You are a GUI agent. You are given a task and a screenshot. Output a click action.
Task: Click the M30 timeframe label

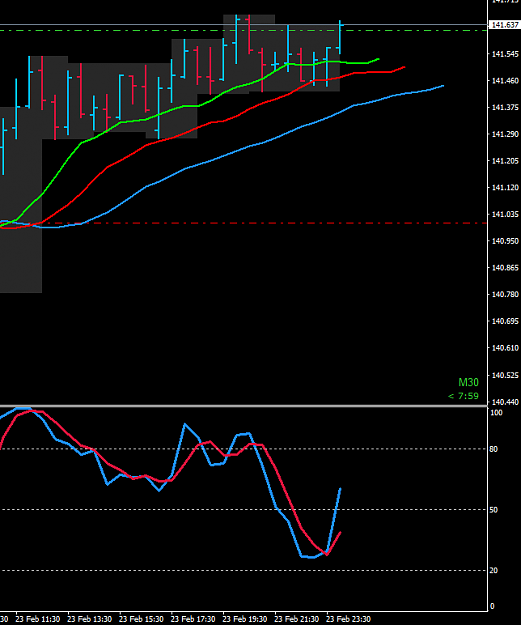468,382
